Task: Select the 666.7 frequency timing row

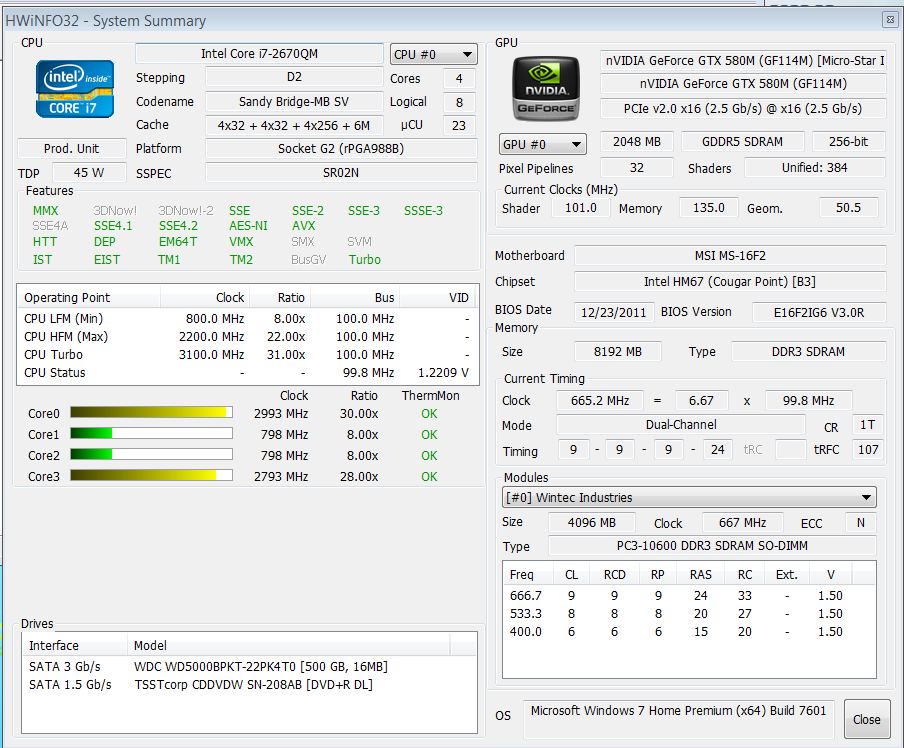Action: 689,595
